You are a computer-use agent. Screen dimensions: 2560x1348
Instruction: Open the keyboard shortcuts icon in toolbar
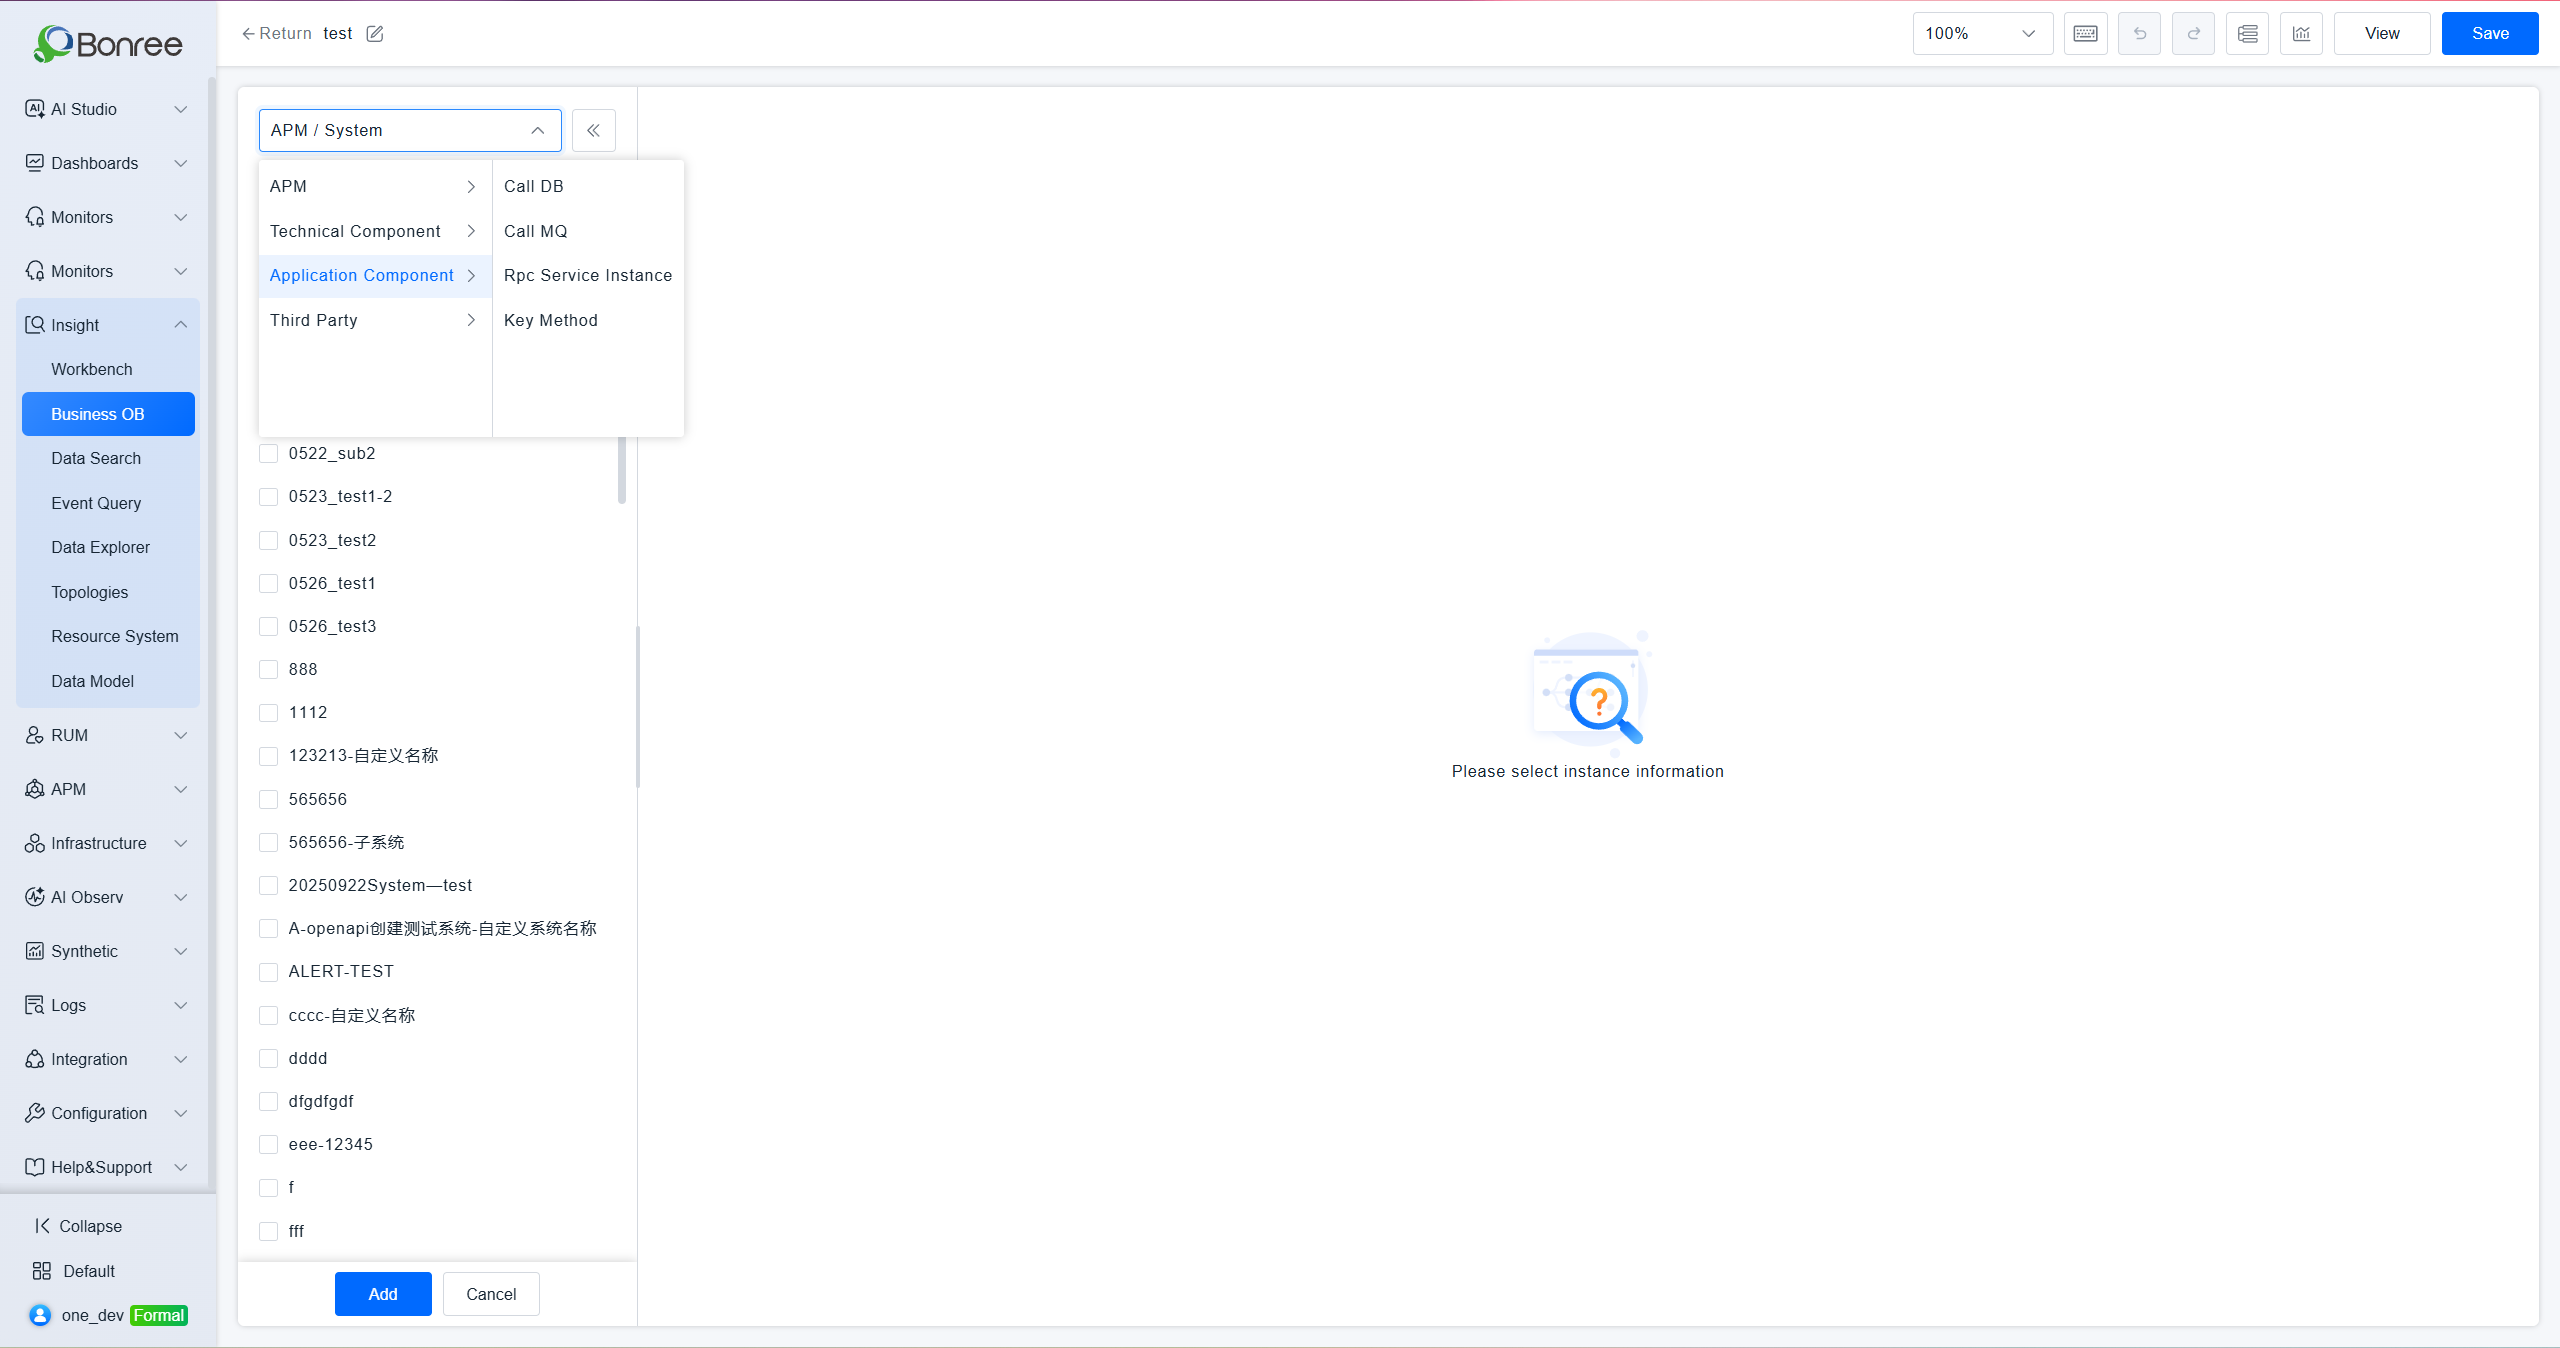(x=2085, y=34)
